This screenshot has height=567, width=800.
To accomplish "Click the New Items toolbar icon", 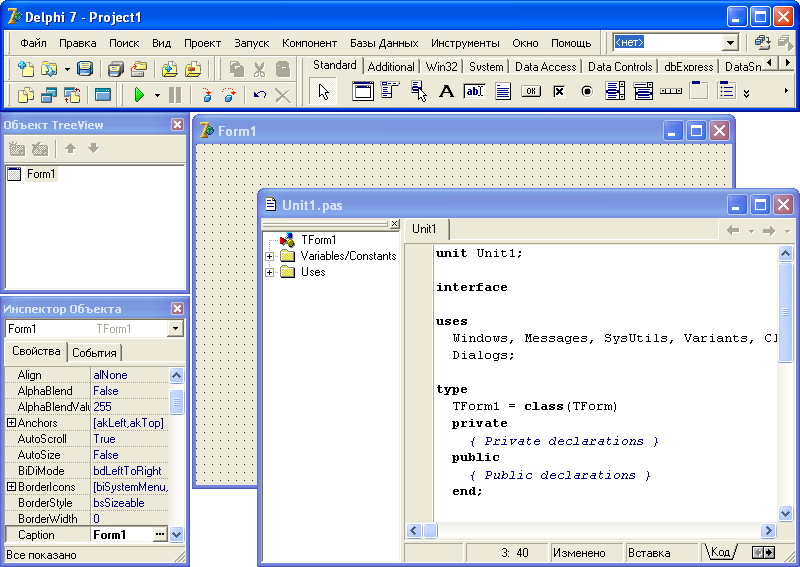I will tap(26, 68).
